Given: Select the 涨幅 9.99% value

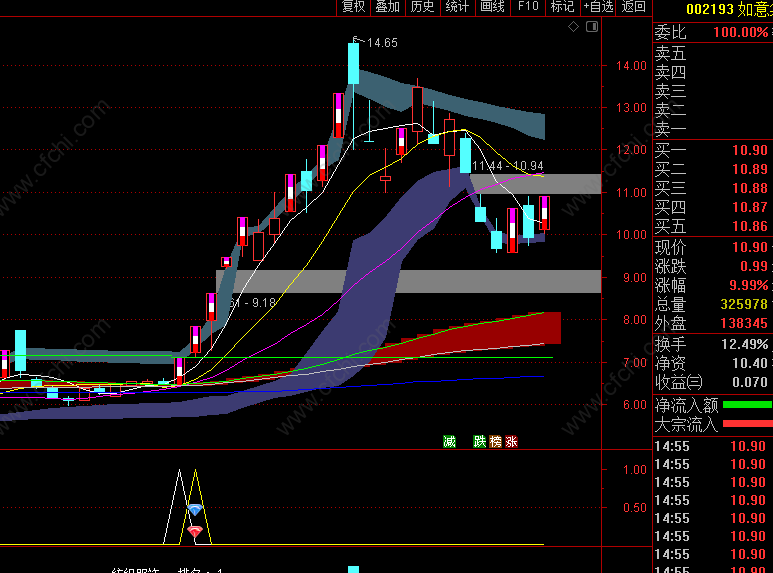Looking at the screenshot, I should tap(749, 285).
